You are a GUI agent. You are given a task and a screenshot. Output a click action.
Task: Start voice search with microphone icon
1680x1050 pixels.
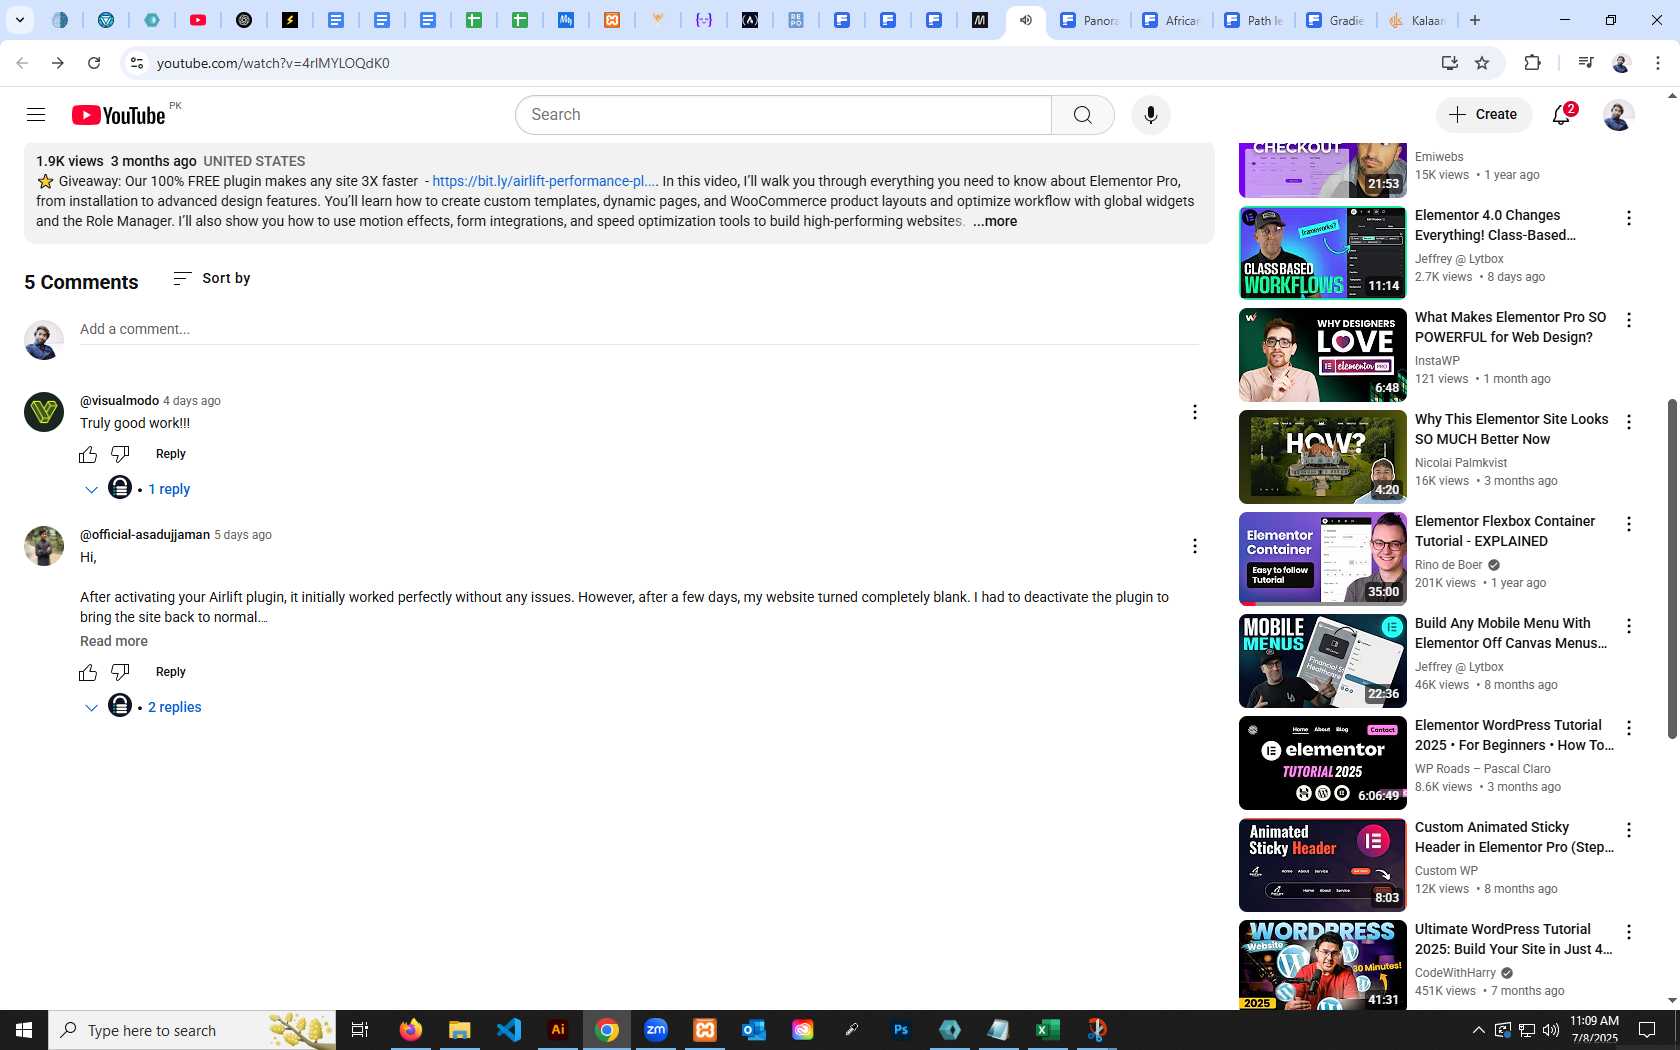[1150, 115]
